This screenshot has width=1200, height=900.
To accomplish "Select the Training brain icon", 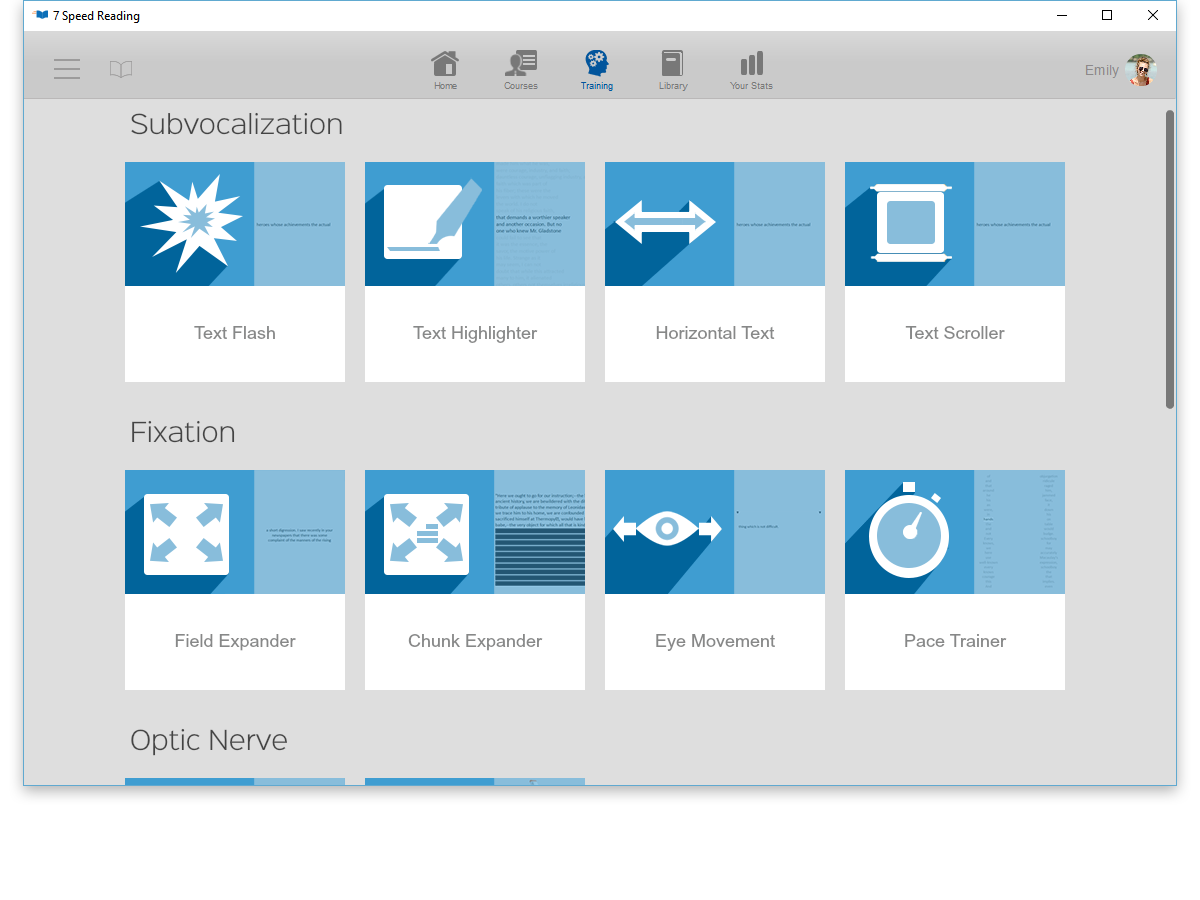I will (597, 63).
